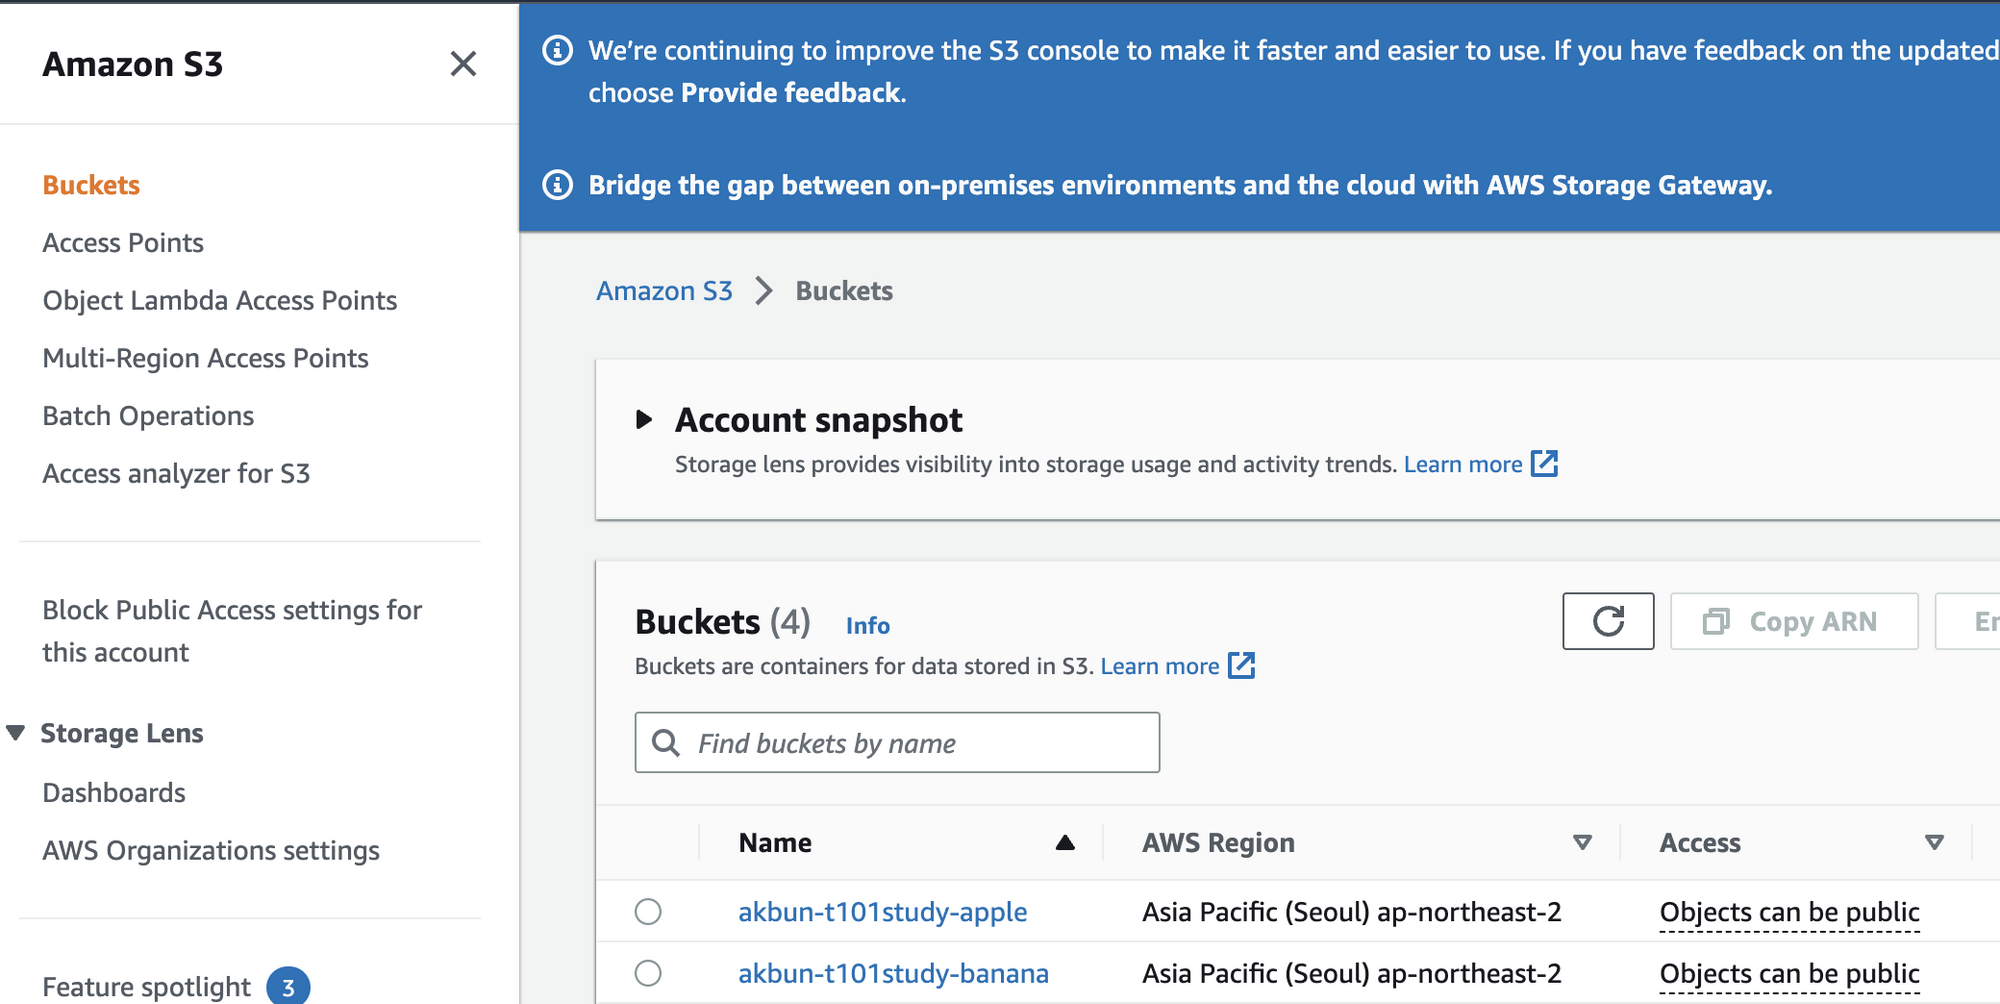Close the Amazon S3 navigation sidebar
Viewport: 2000px width, 1004px height.
point(463,64)
